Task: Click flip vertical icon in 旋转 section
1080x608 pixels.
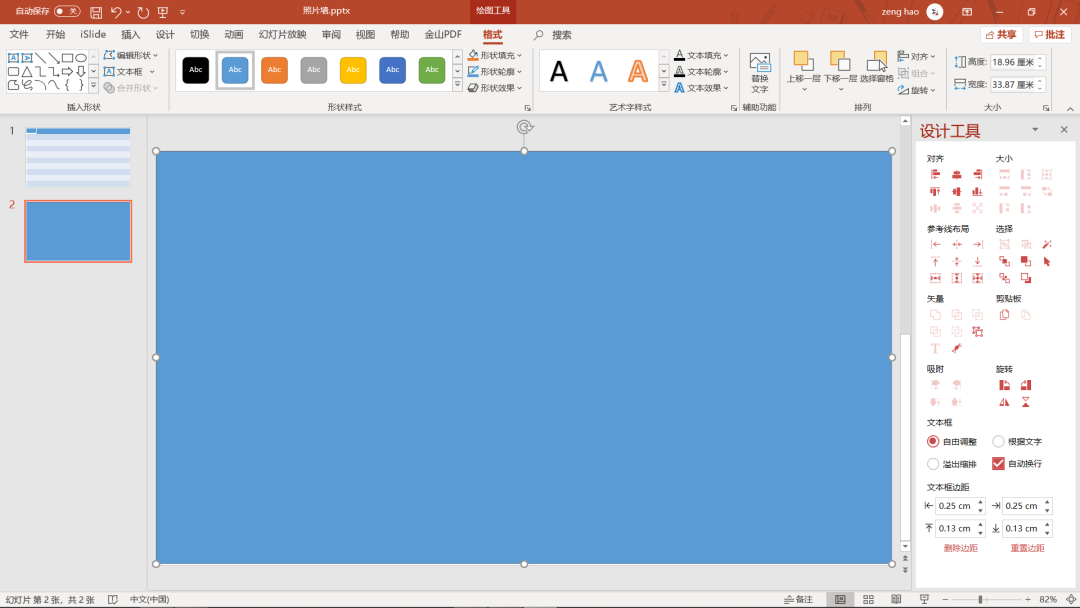Action: 1026,402
